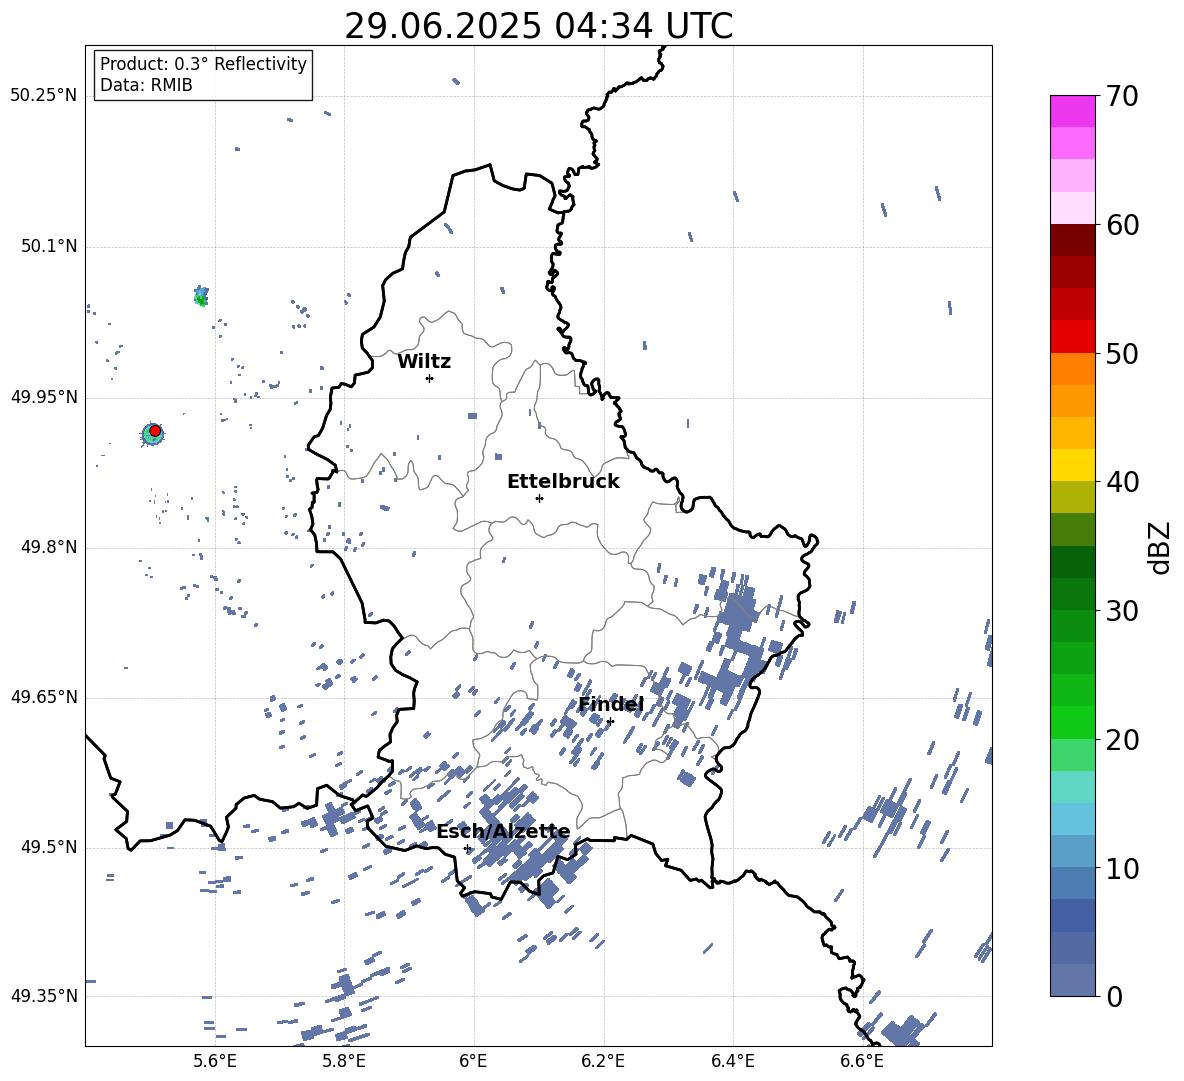
Task: Click the Product: 0.3° Reflectivity text
Action: [x=203, y=63]
